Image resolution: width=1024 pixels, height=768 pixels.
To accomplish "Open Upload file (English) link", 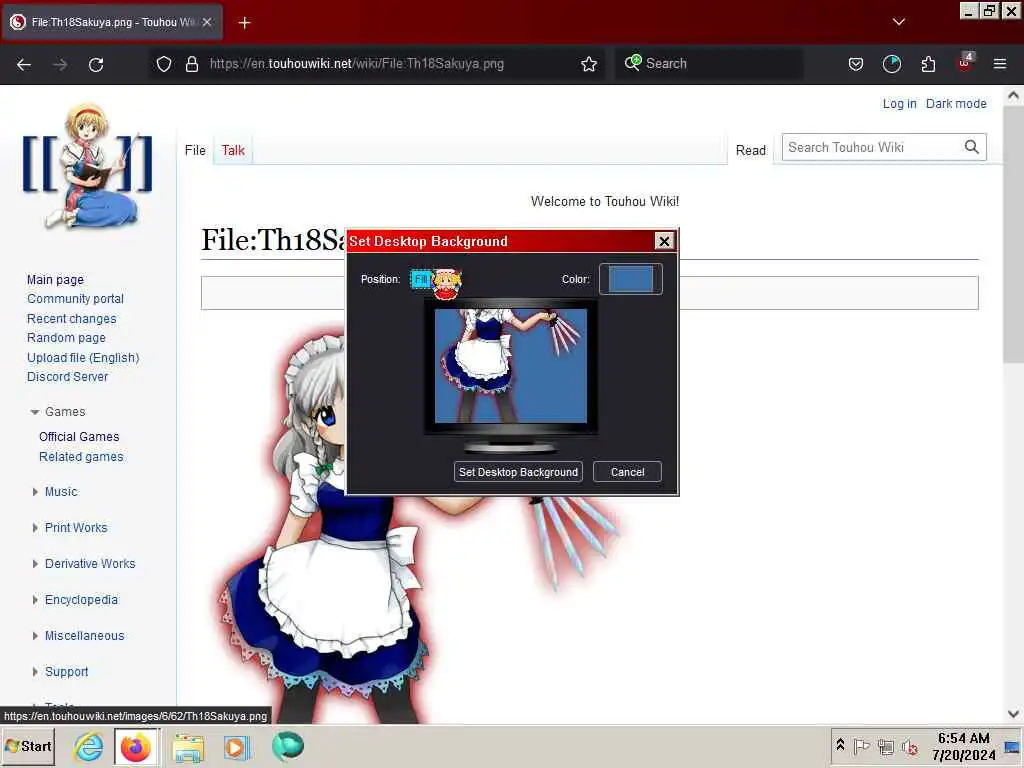I will pos(83,358).
